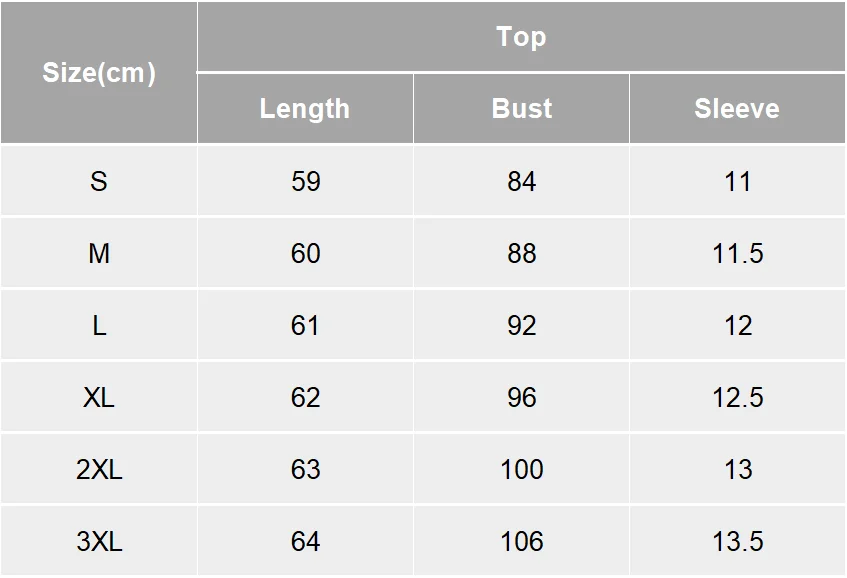Click bust value 84 for size S
The width and height of the screenshot is (847, 578).
click(x=521, y=181)
